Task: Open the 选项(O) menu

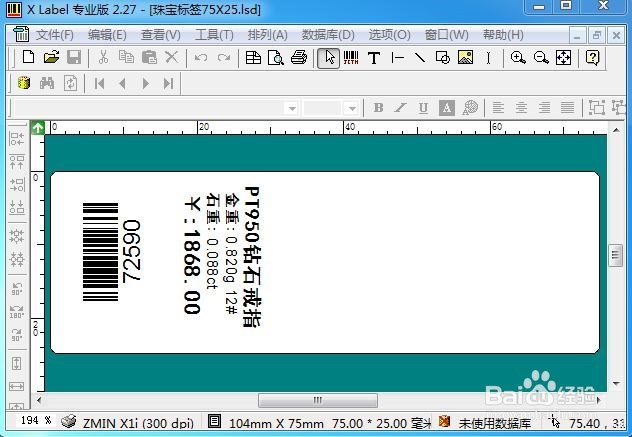Action: (389, 35)
